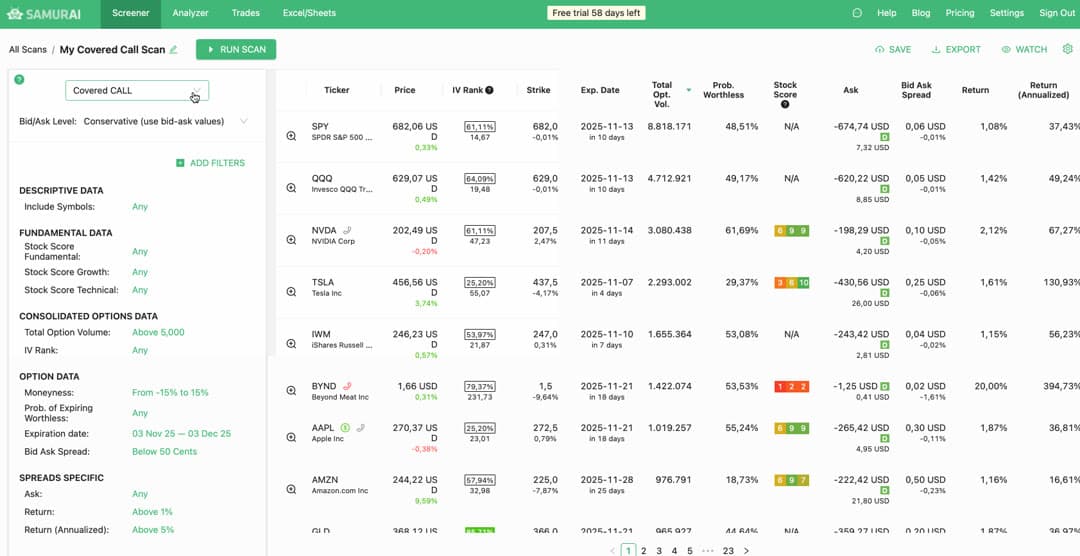Open the scan settings gear icon
The height and width of the screenshot is (556, 1080).
click(1068, 49)
